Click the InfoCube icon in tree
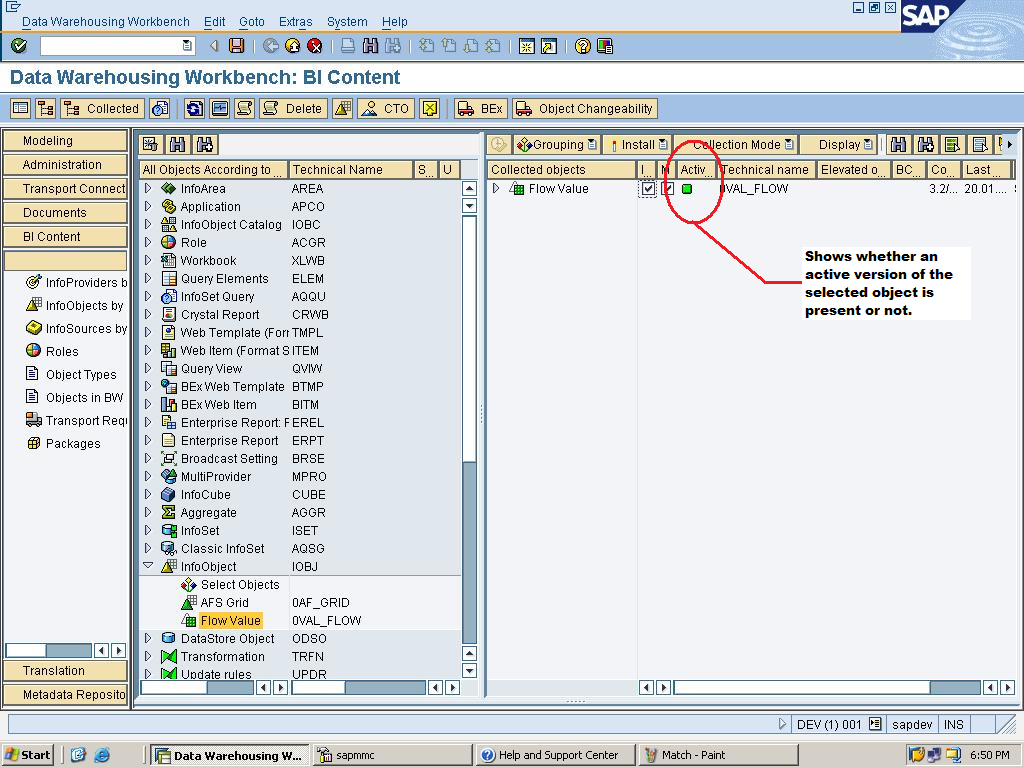The width and height of the screenshot is (1024, 768). pyautogui.click(x=168, y=494)
